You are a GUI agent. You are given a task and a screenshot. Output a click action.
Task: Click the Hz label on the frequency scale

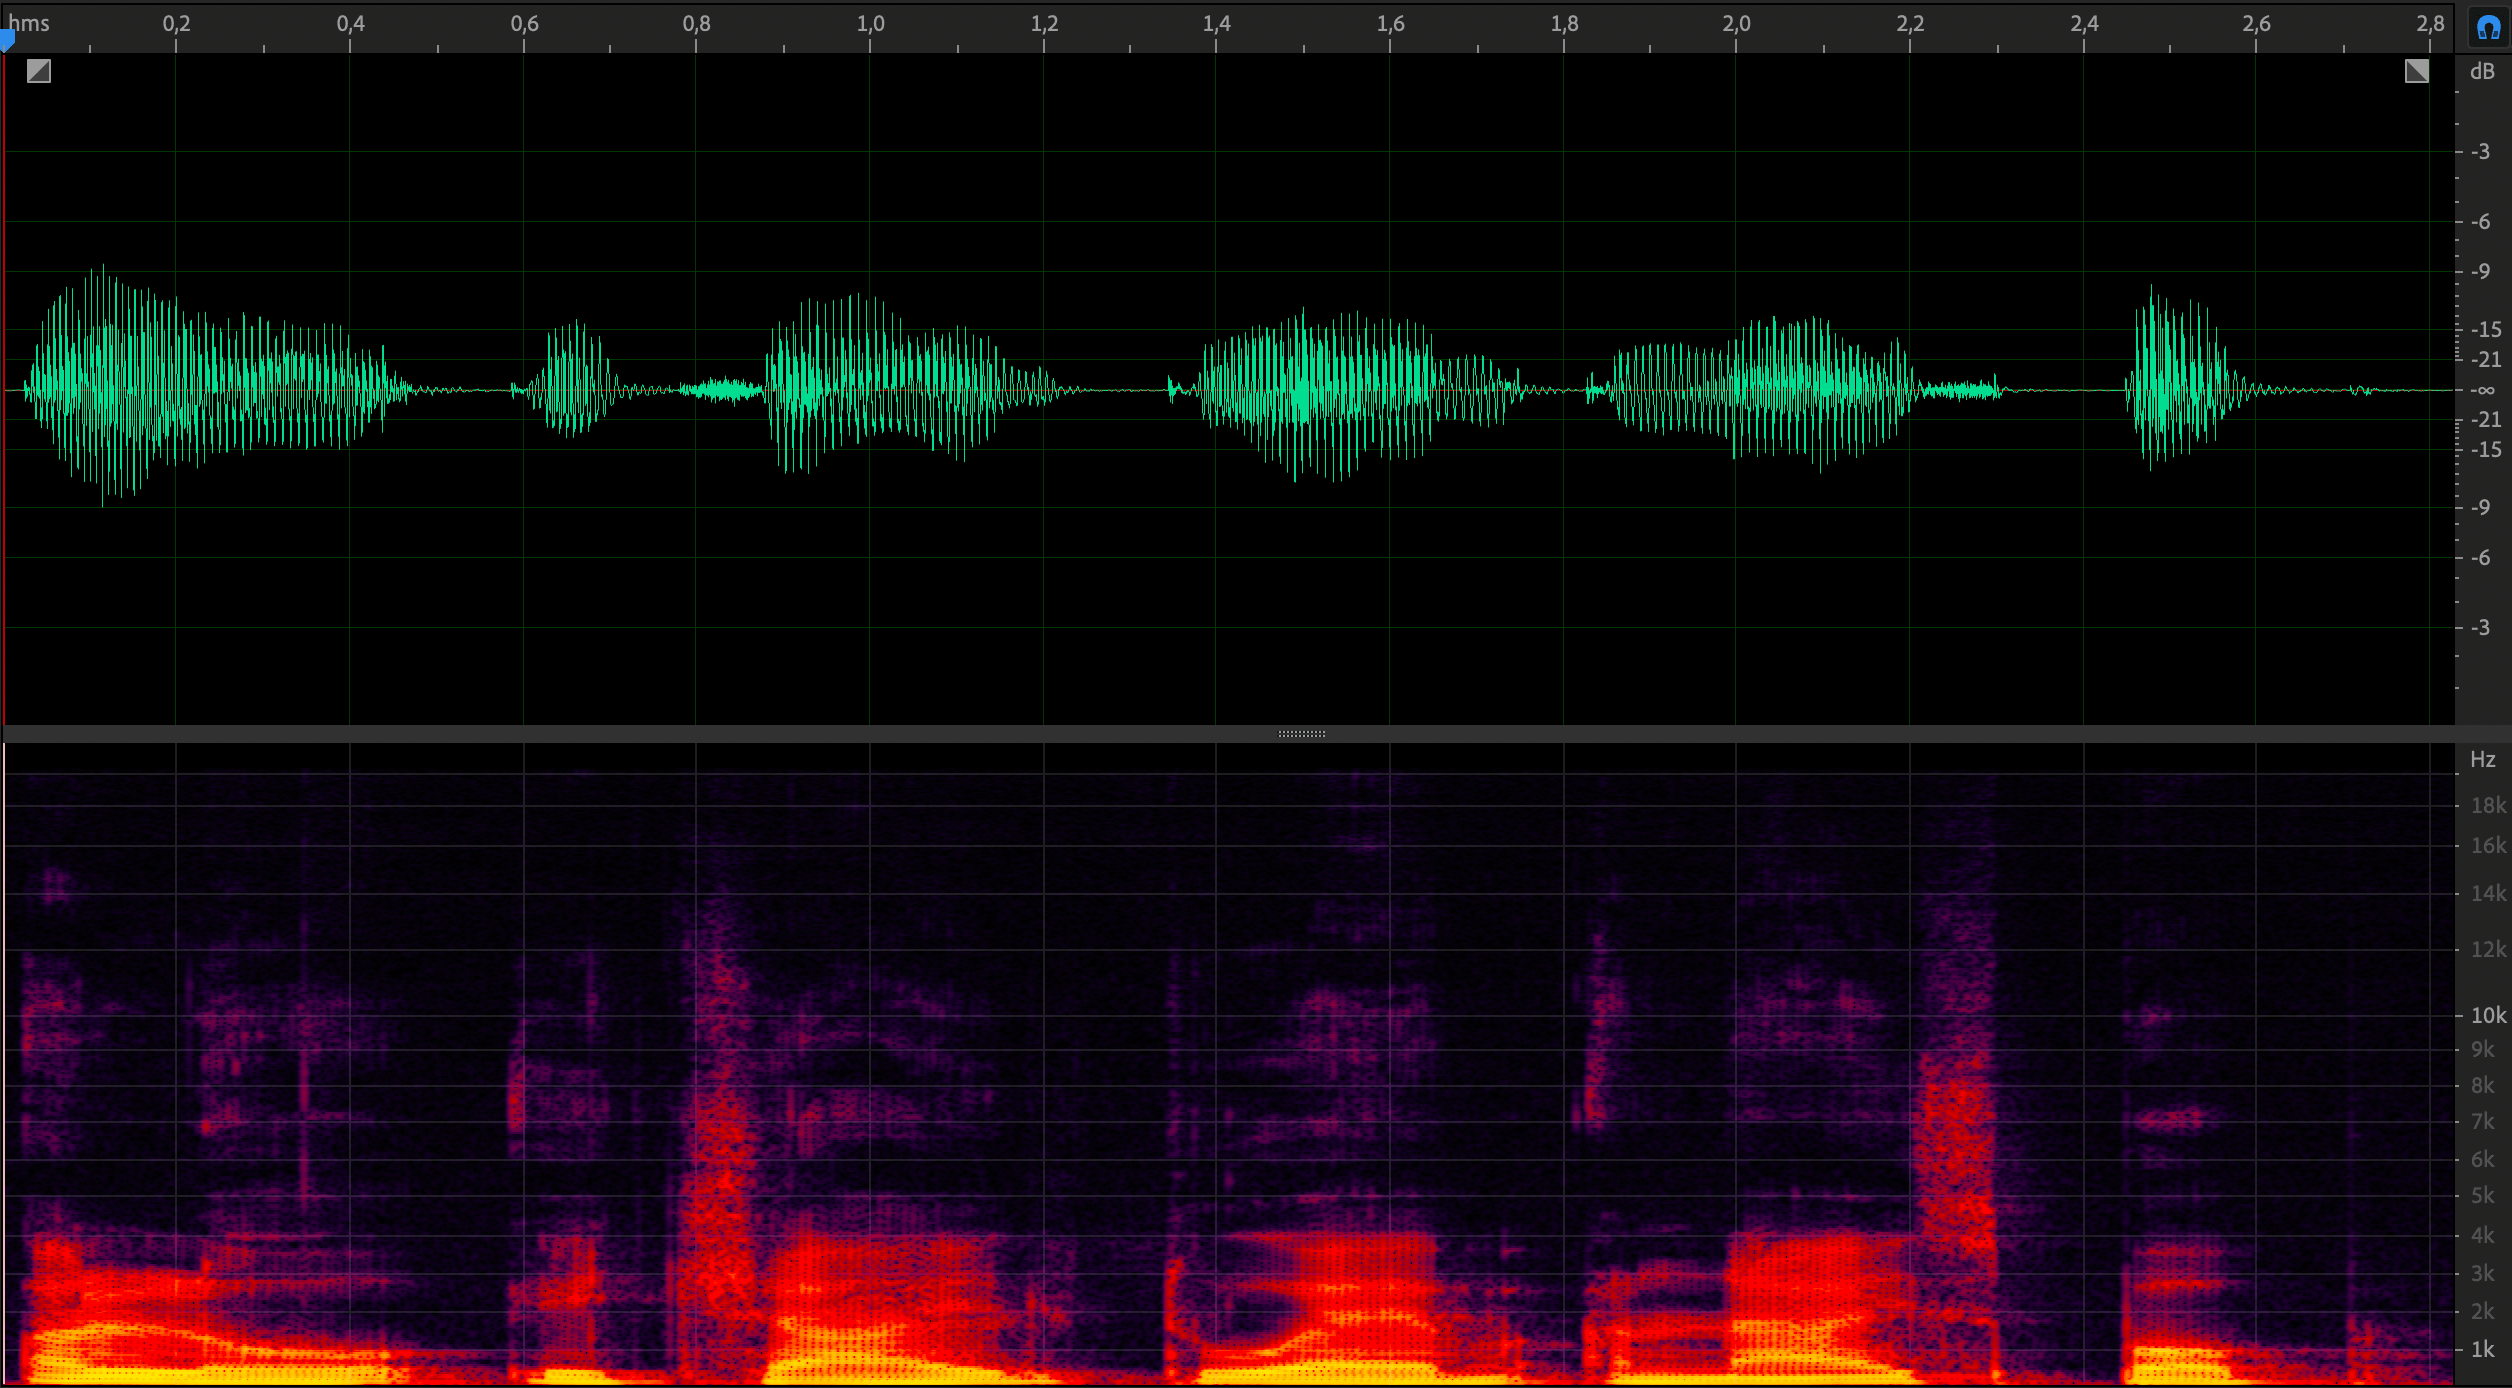pyautogui.click(x=2482, y=759)
